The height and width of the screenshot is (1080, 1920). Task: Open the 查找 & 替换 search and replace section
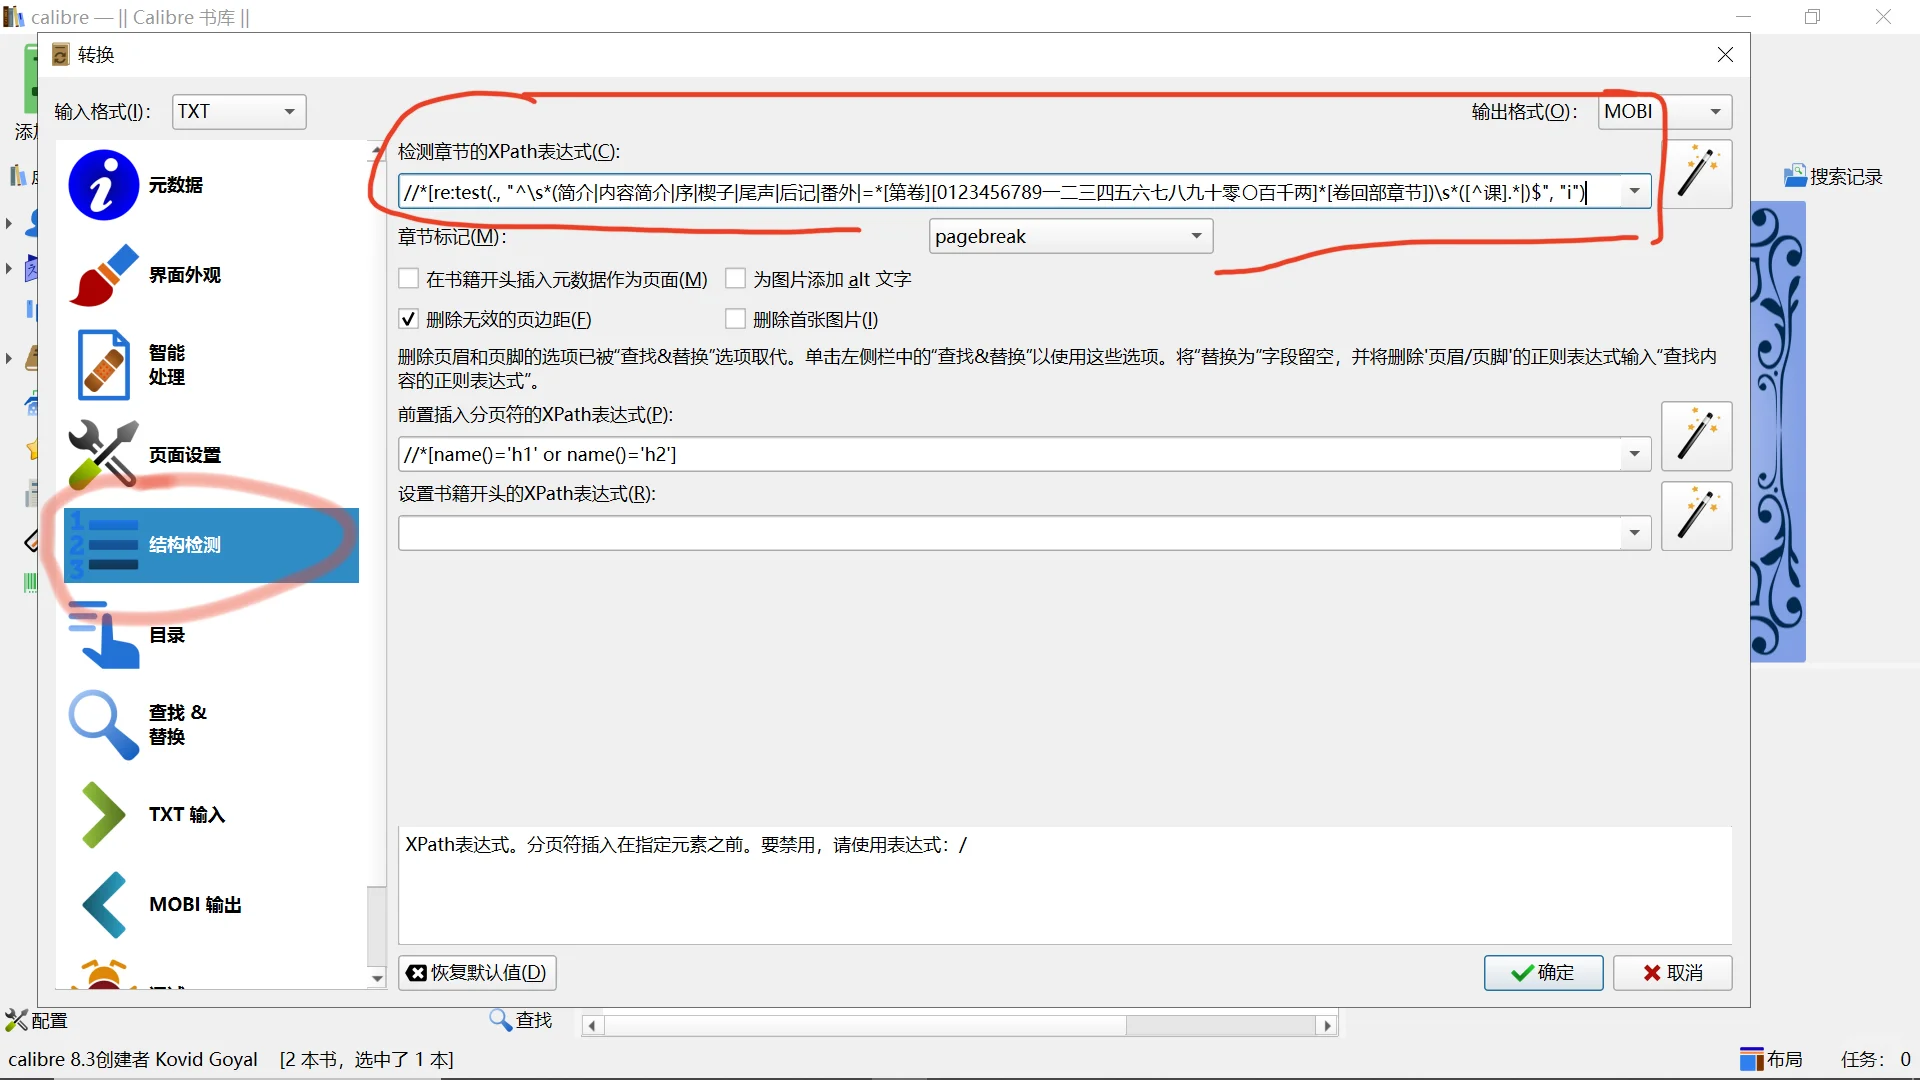[211, 725]
